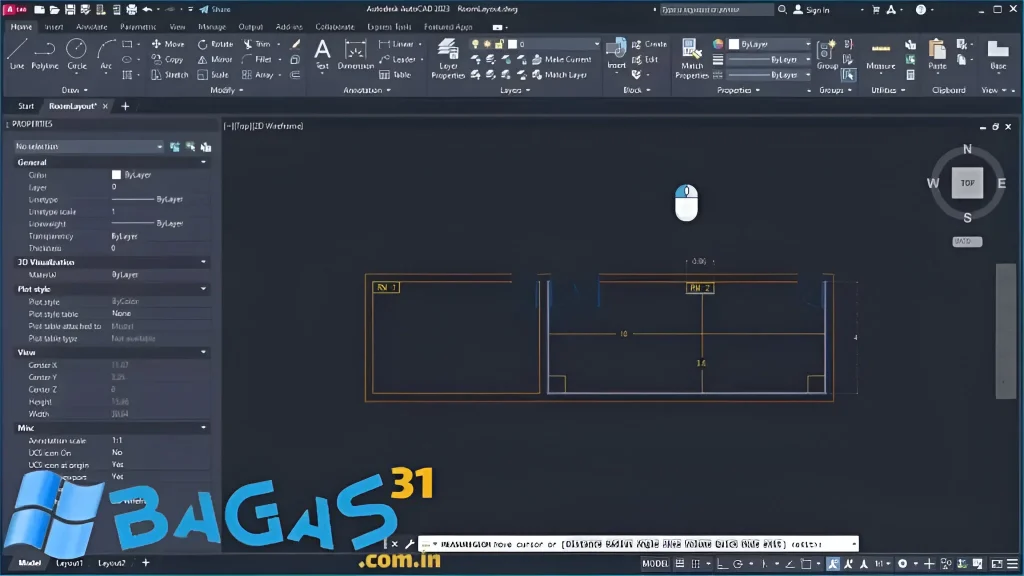Toggle polar tracking in status bar
Image resolution: width=1024 pixels, height=576 pixels.
pyautogui.click(x=738, y=564)
